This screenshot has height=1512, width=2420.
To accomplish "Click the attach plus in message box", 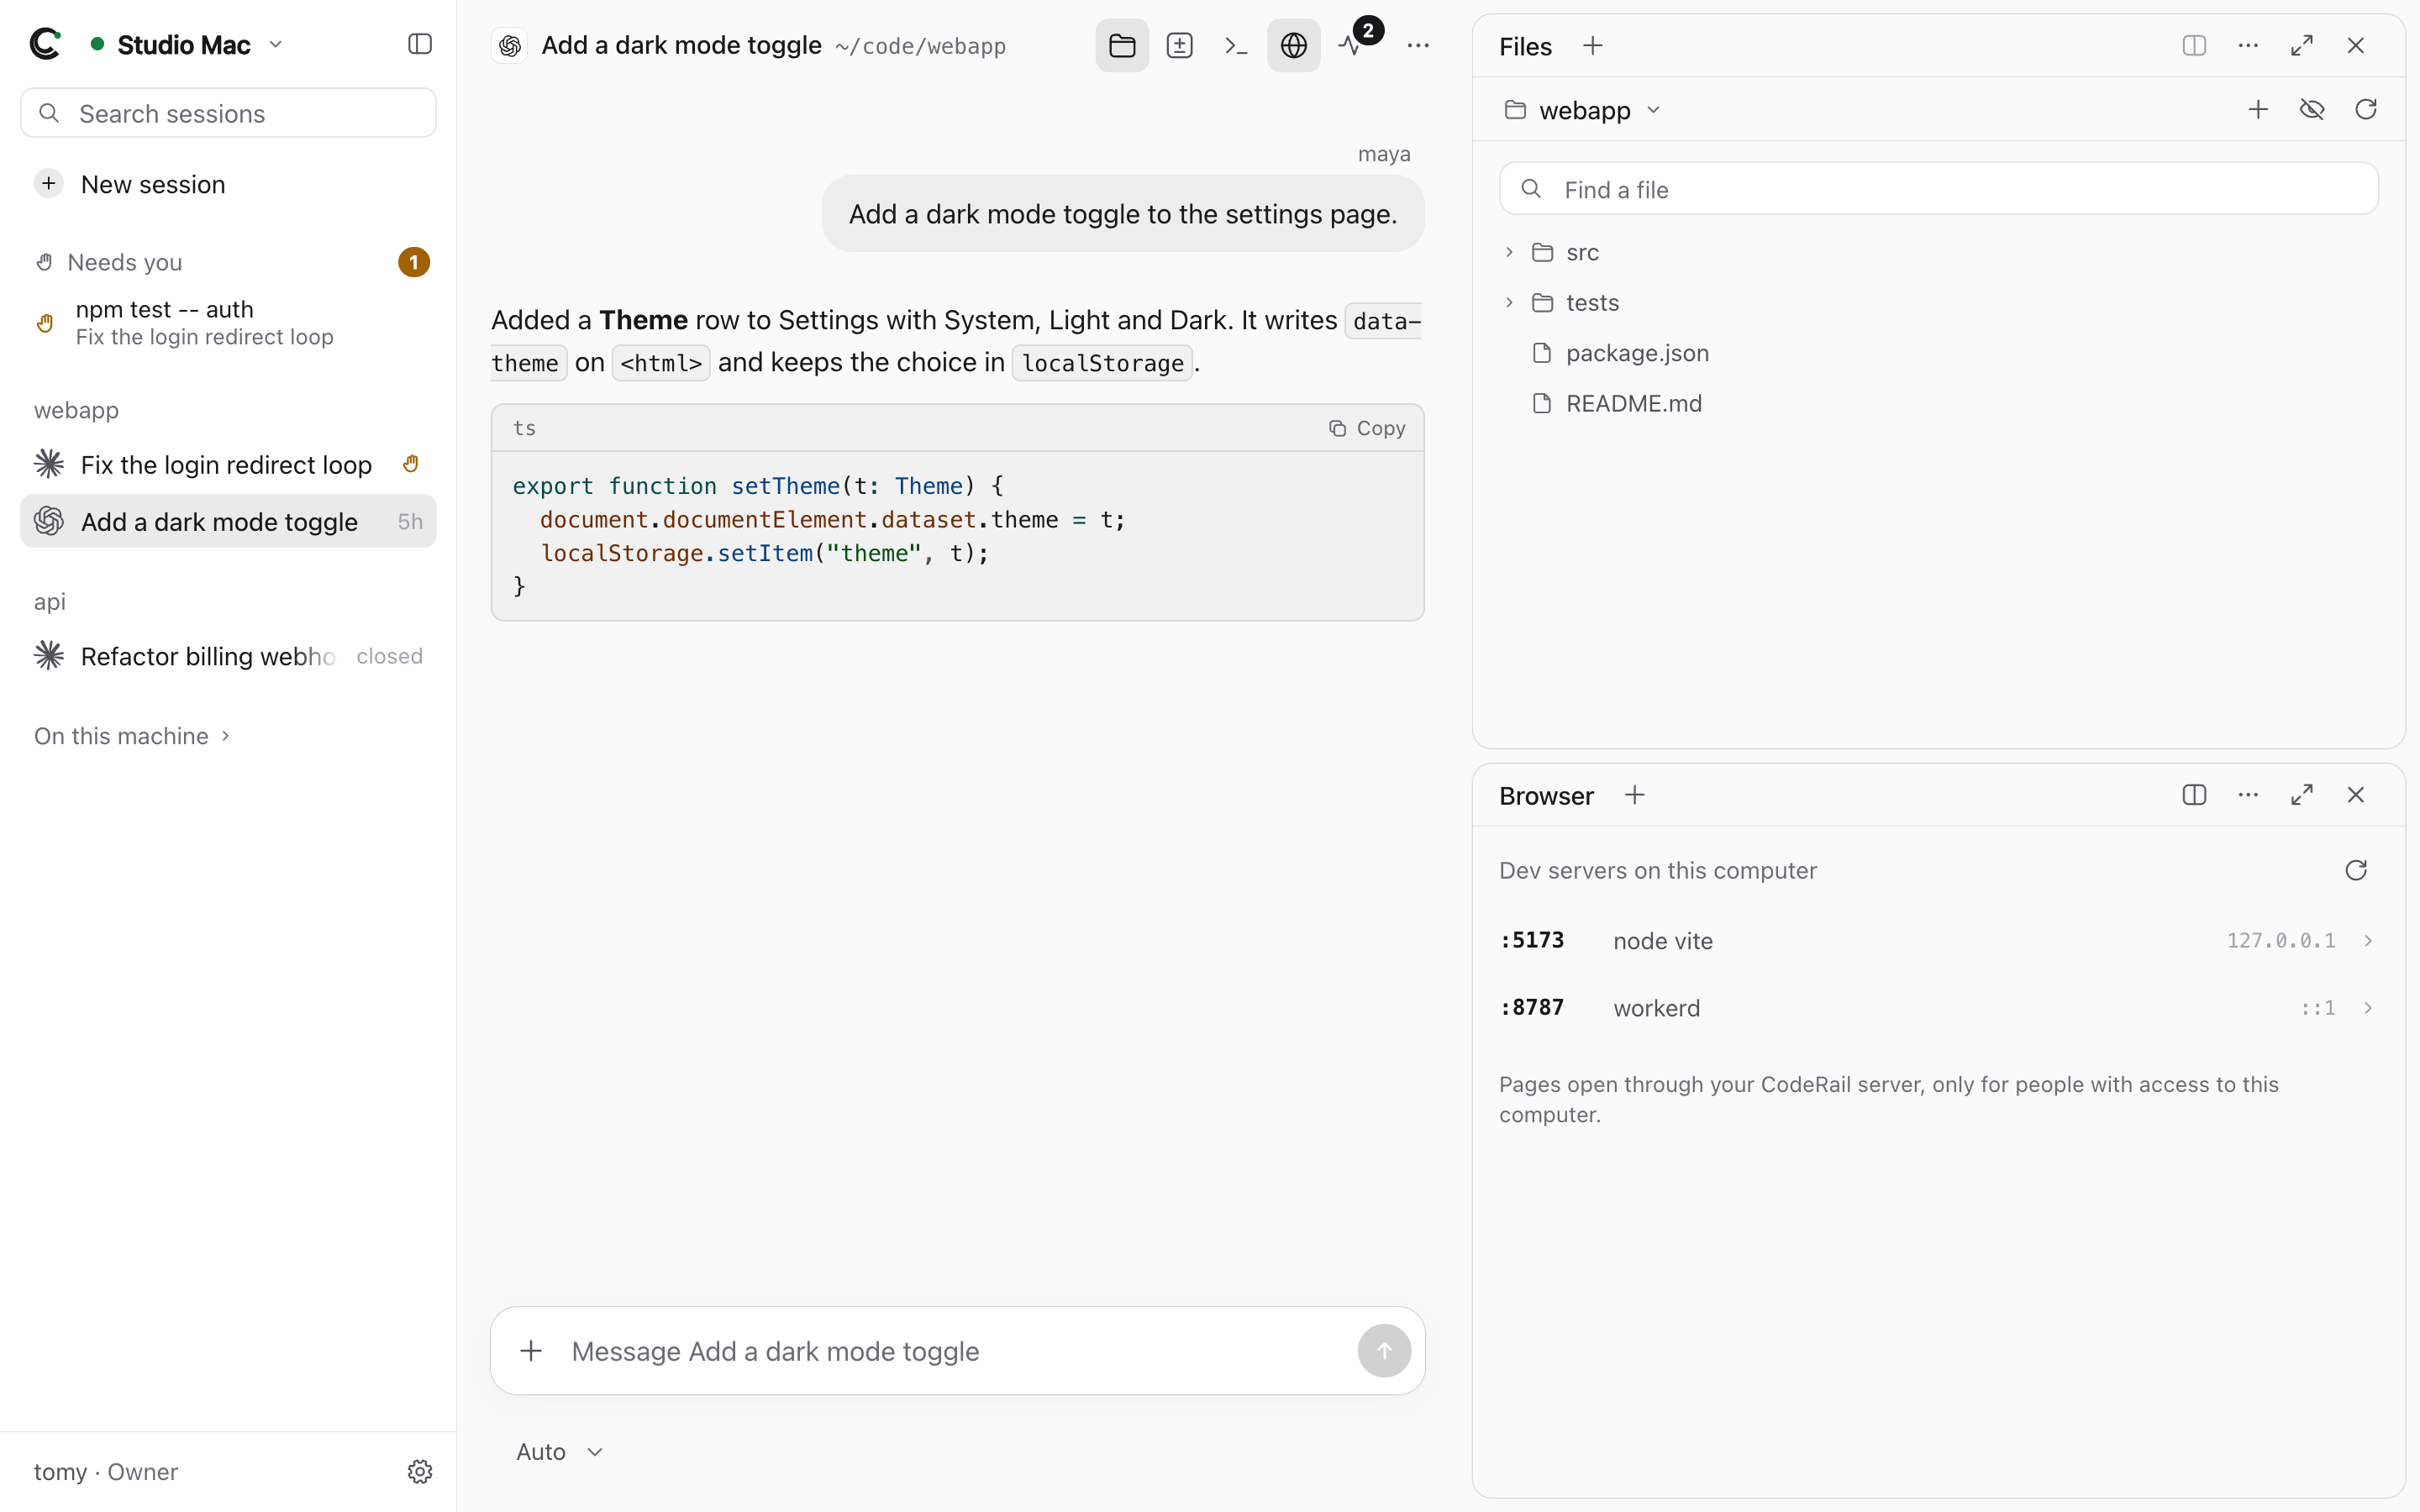I will click(531, 1351).
